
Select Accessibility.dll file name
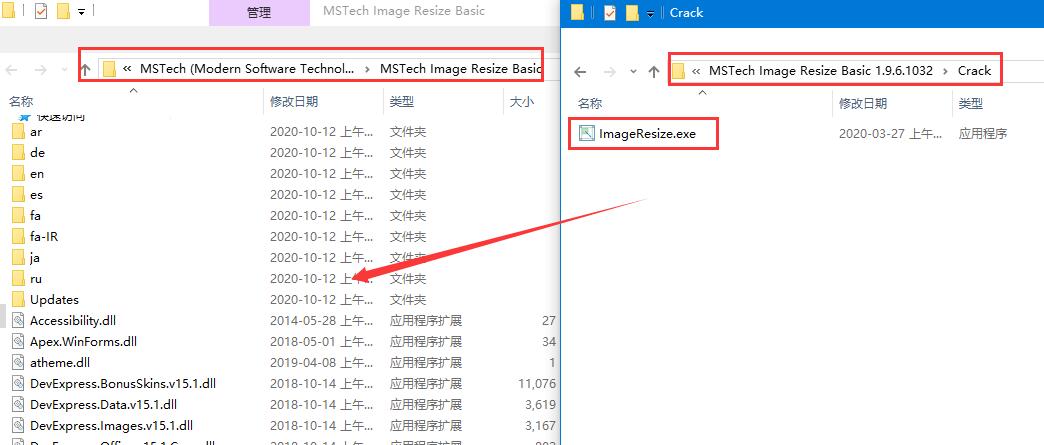click(x=73, y=320)
